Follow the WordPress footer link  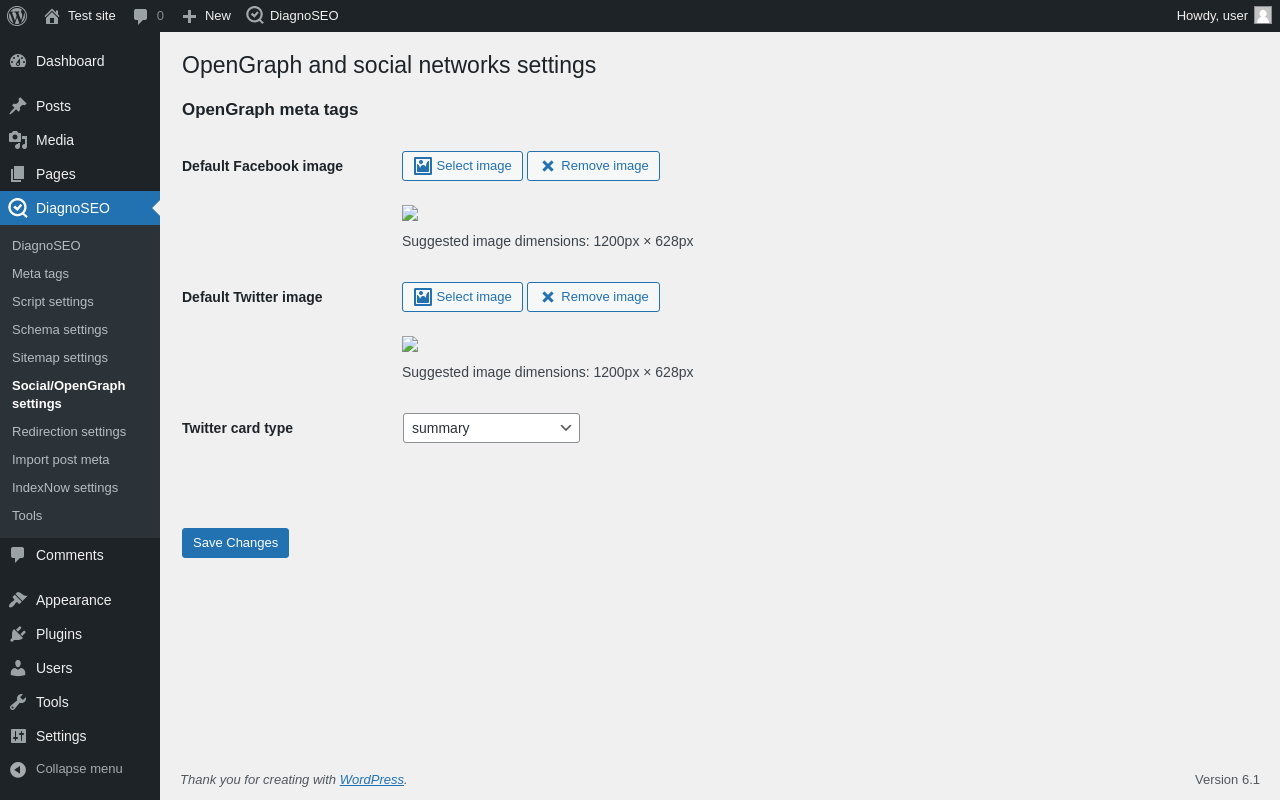[x=372, y=780]
